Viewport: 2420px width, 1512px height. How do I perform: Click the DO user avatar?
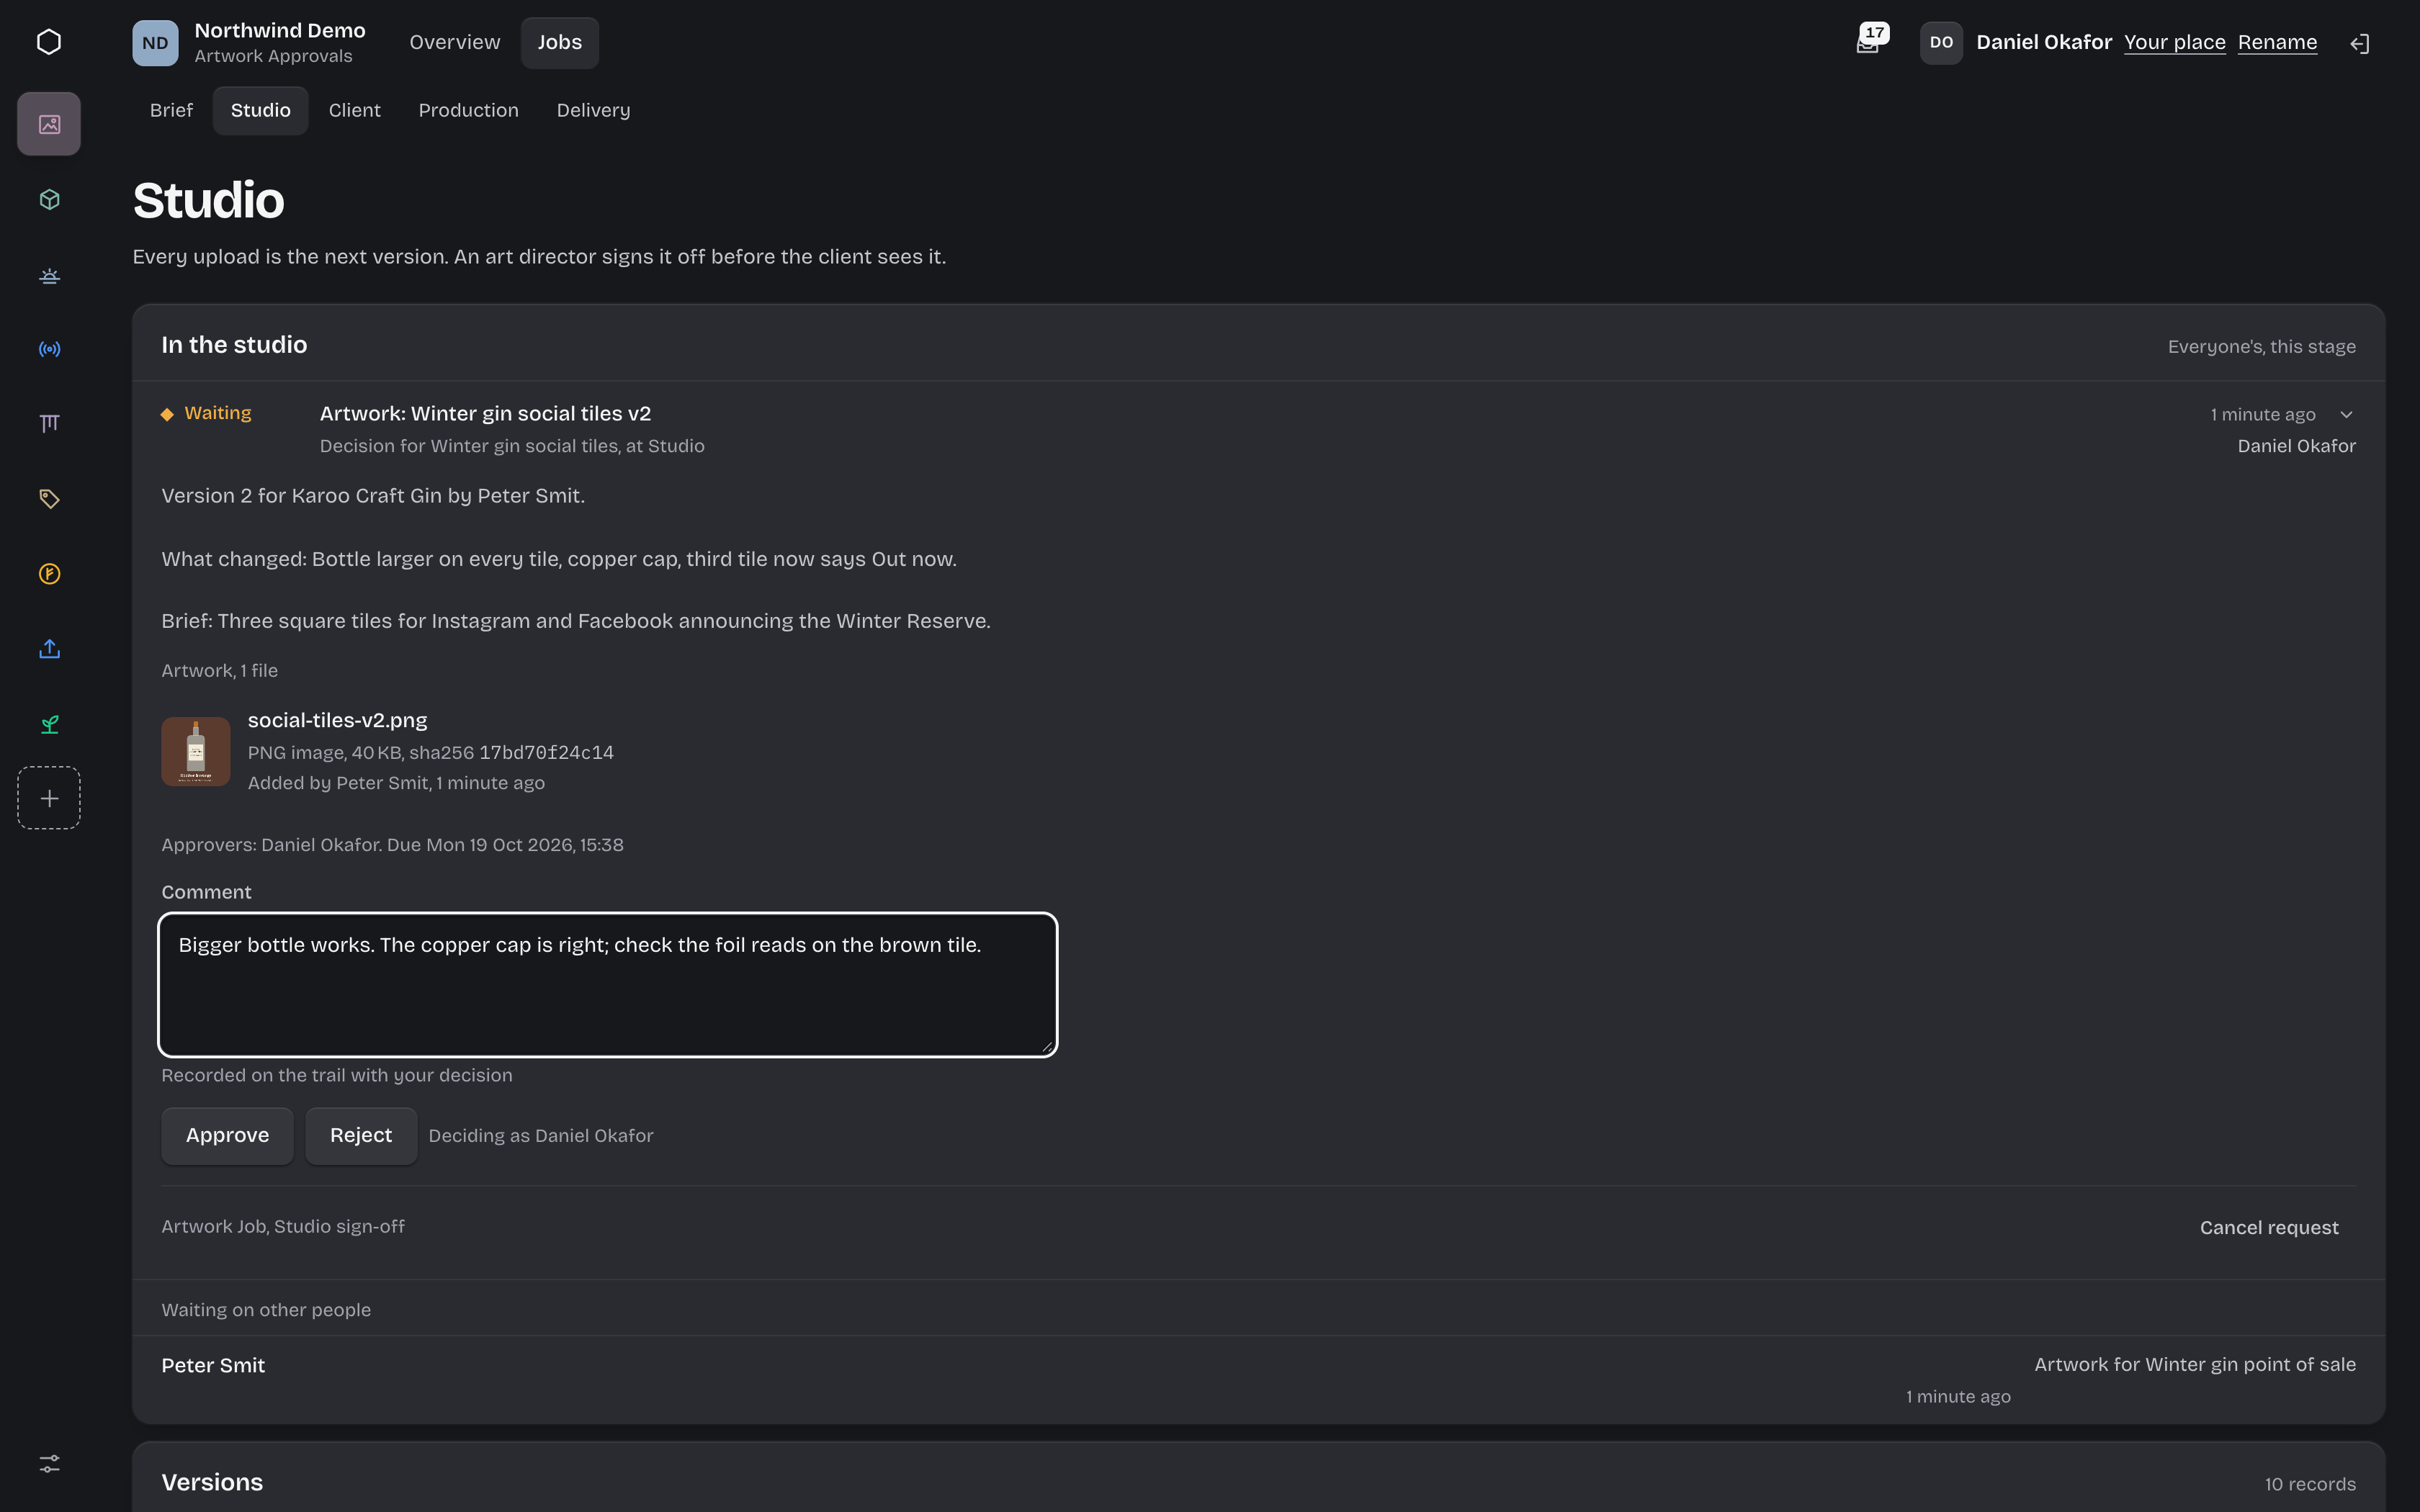(1941, 43)
